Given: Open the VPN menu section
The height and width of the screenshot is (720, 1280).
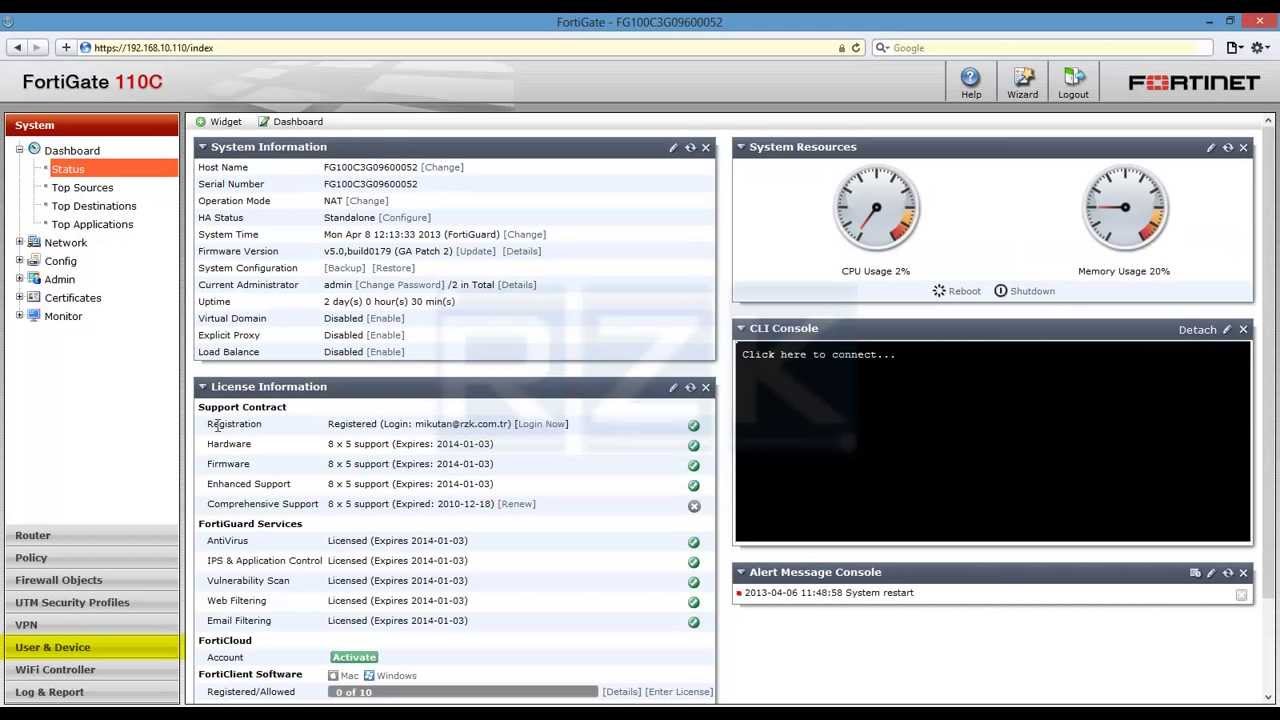Looking at the screenshot, I should click(x=91, y=625).
